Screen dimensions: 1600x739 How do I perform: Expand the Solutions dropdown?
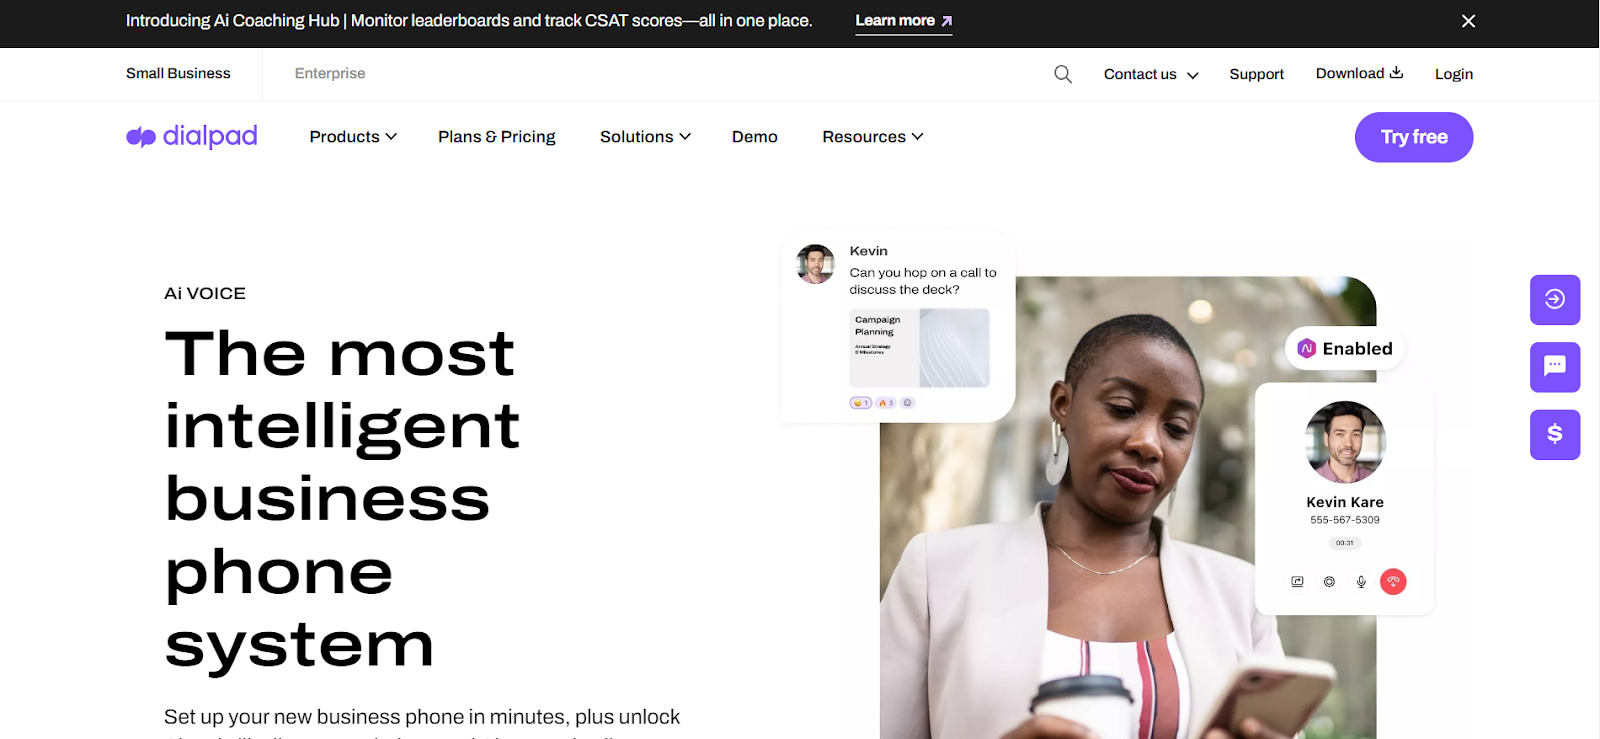[x=645, y=137]
